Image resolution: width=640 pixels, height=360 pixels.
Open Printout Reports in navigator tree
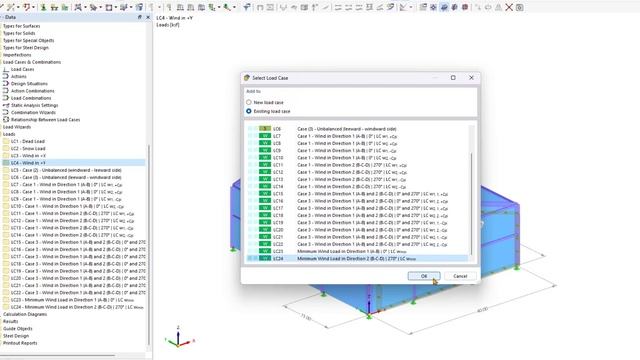20,343
